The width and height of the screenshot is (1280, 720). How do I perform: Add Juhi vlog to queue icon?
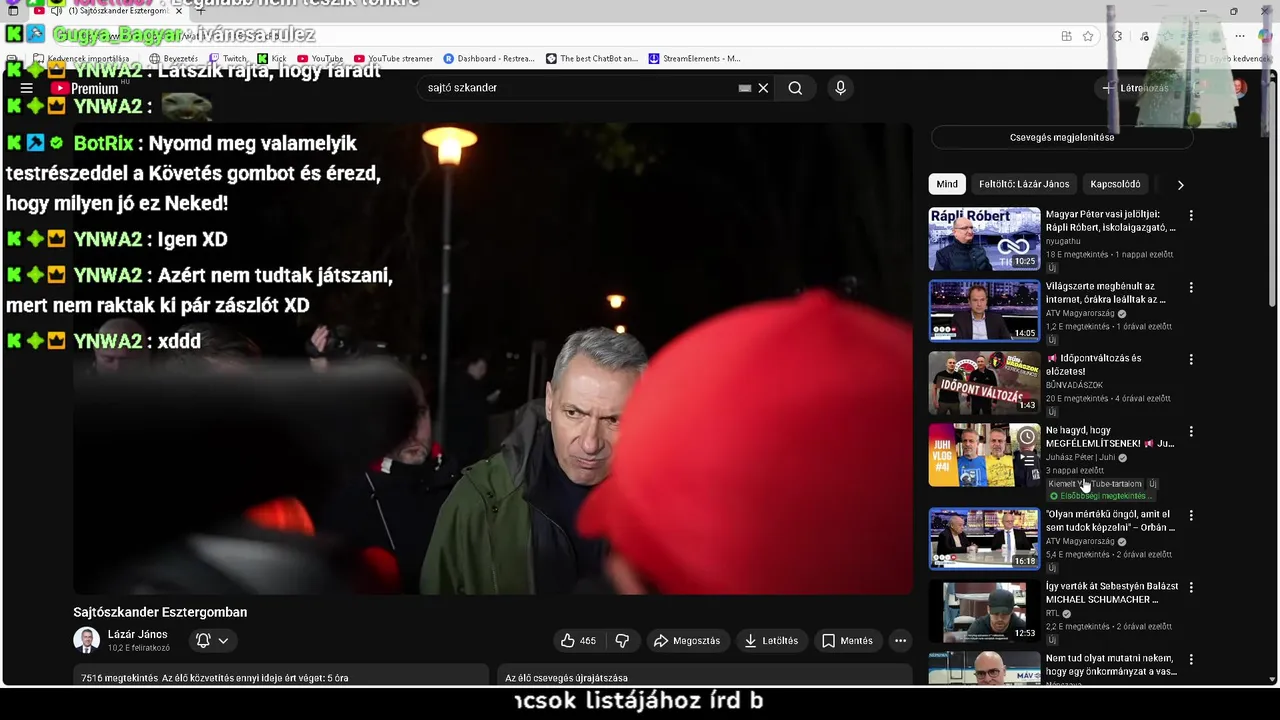(x=1027, y=461)
